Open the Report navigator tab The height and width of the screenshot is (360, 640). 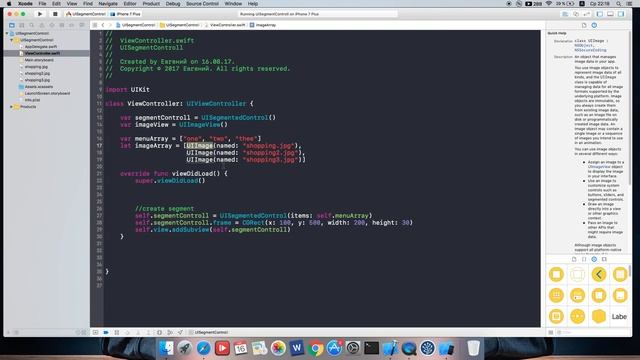[x=82, y=25]
